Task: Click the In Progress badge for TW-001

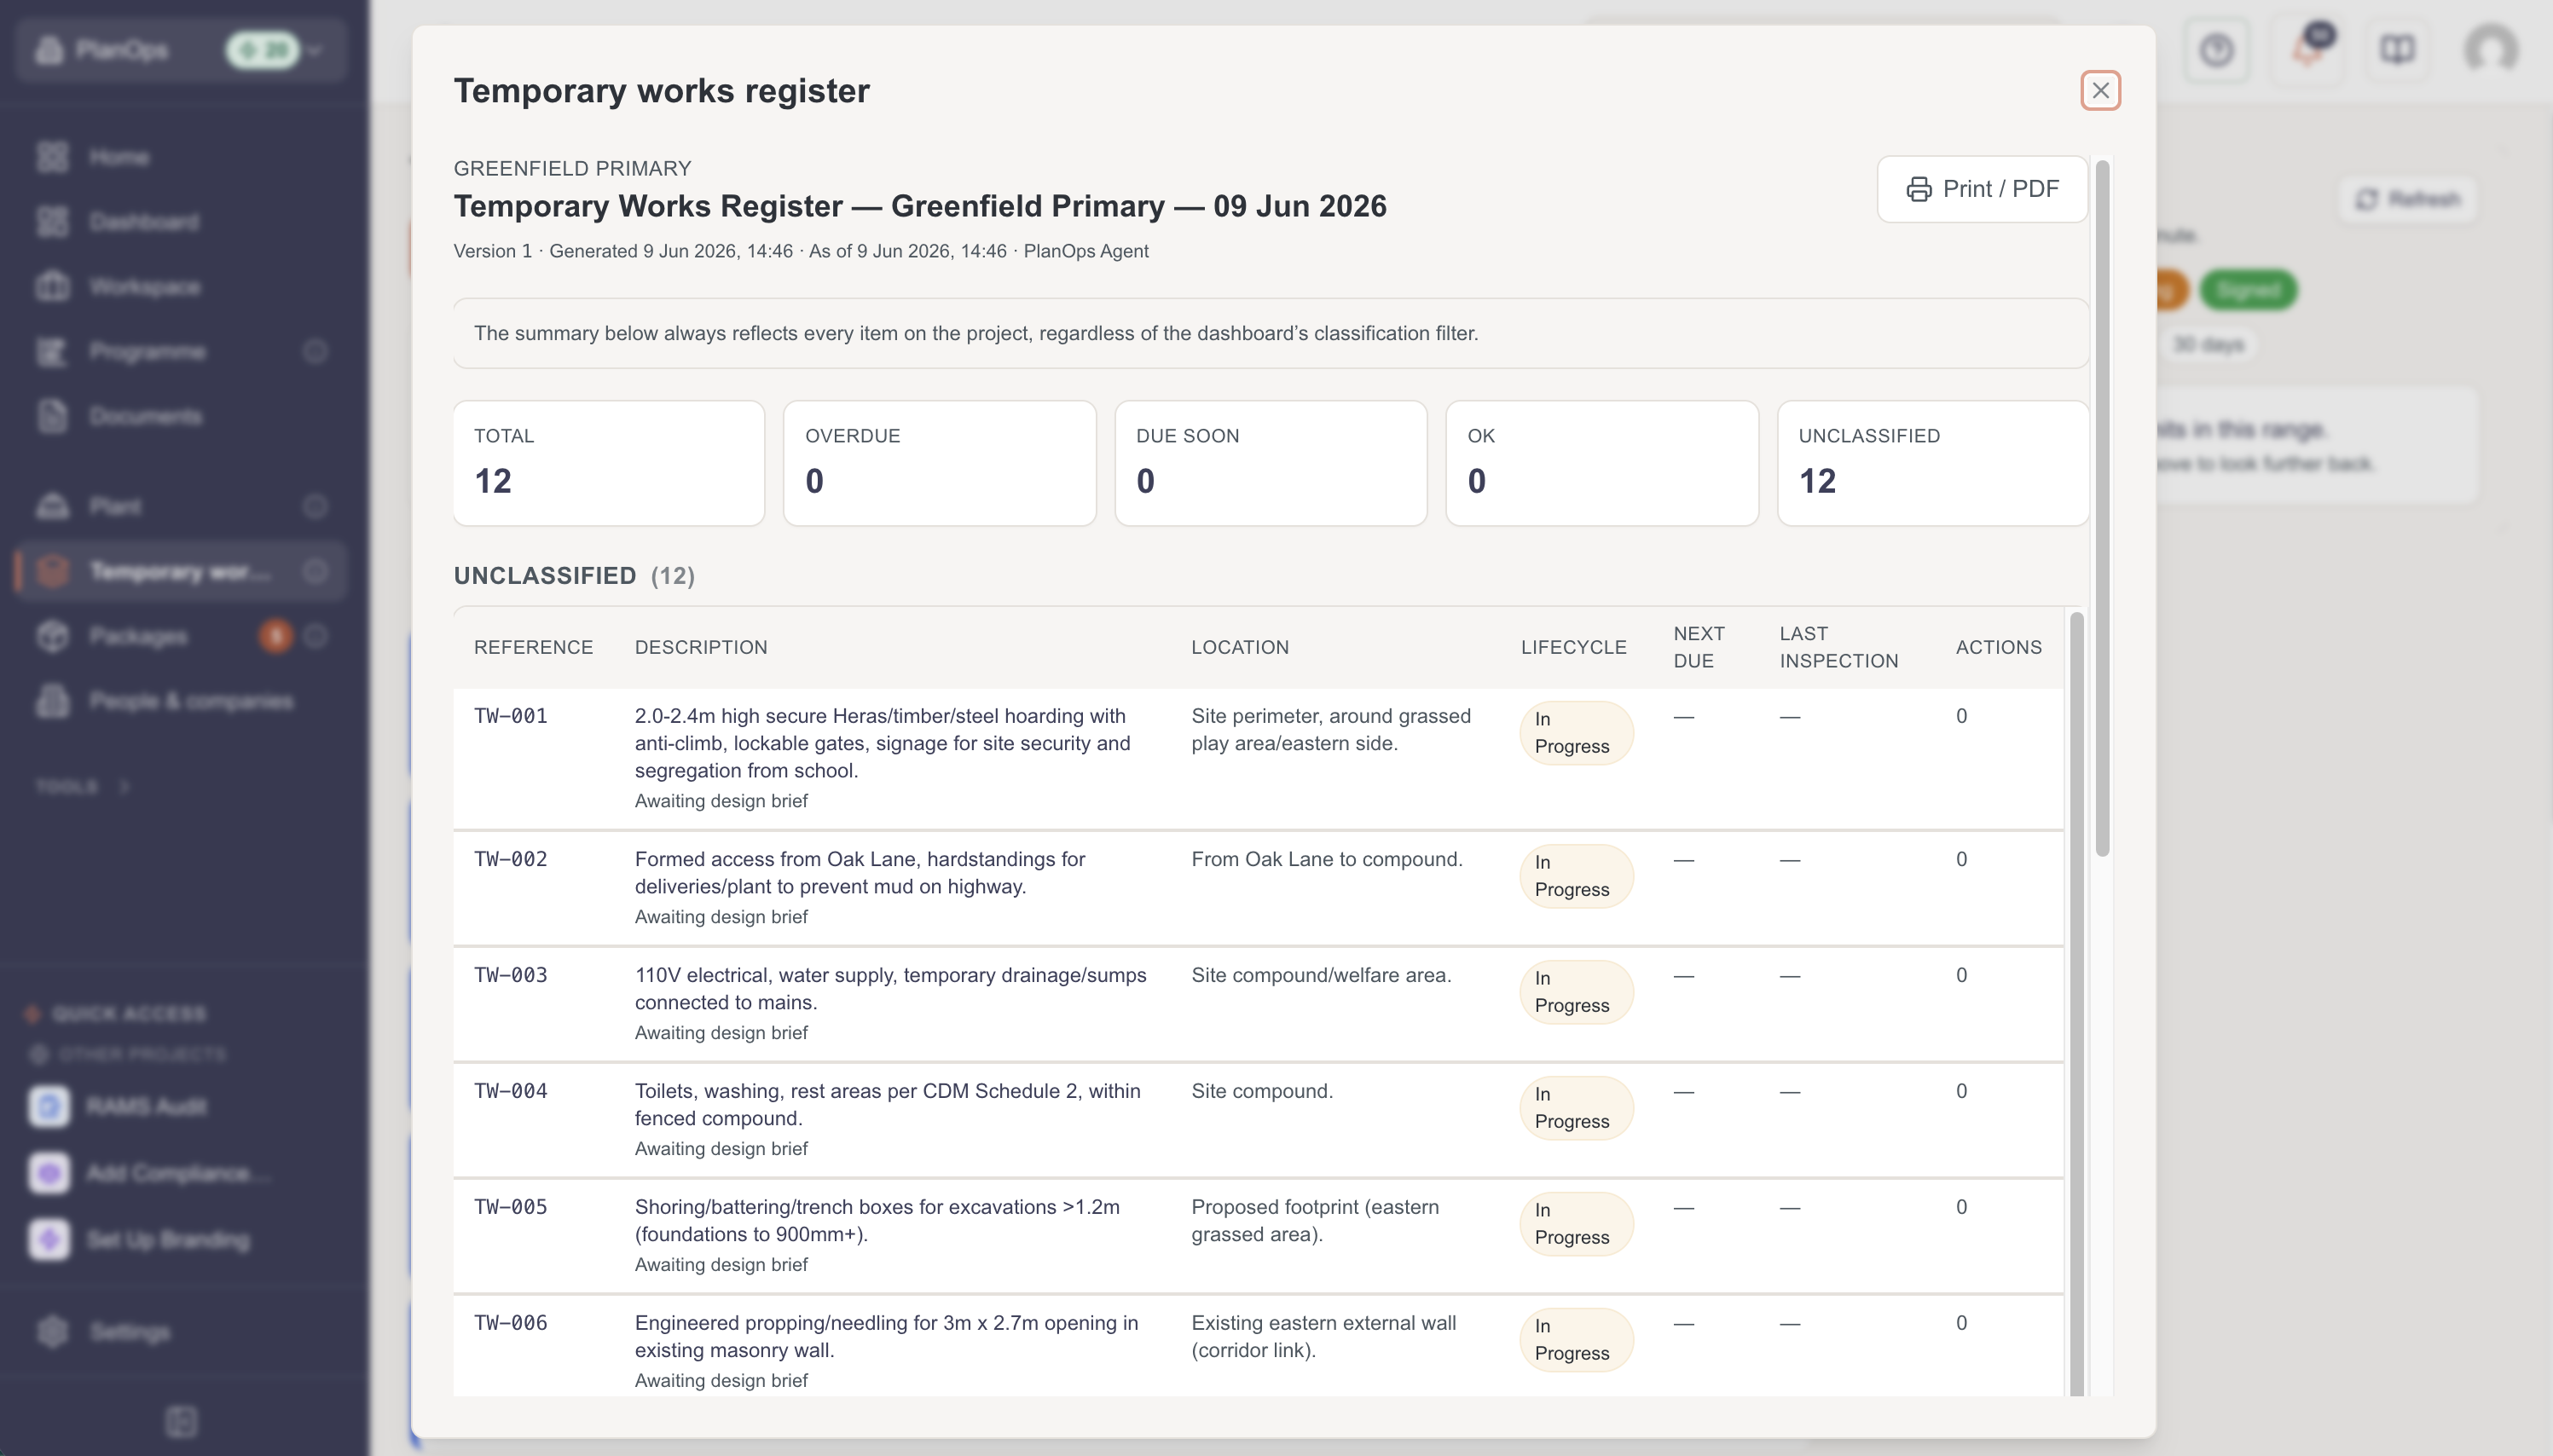Action: pyautogui.click(x=1577, y=733)
